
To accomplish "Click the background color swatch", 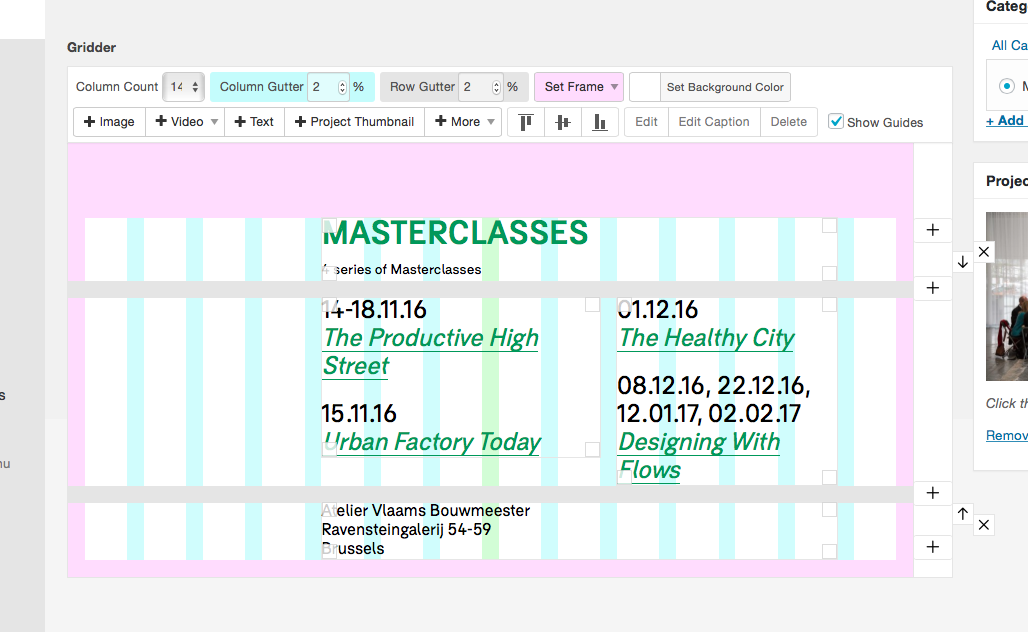I will [x=645, y=87].
